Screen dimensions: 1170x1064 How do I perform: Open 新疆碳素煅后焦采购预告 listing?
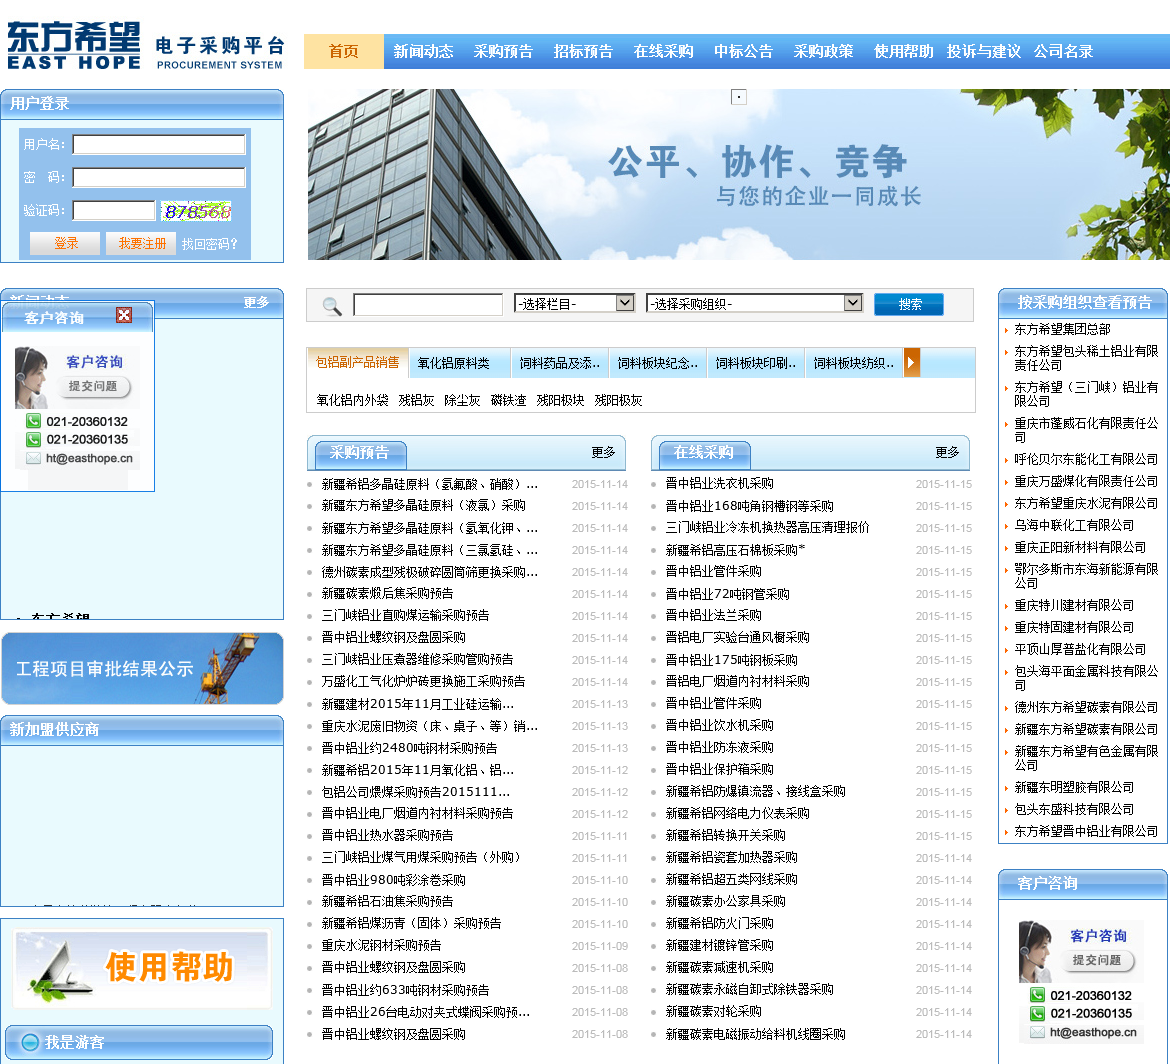point(387,593)
